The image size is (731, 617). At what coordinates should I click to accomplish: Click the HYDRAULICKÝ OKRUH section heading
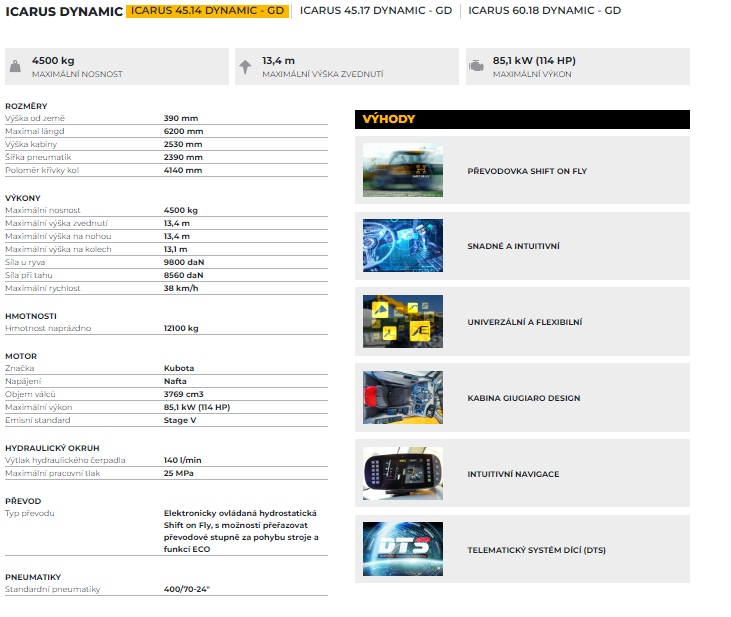(x=52, y=448)
